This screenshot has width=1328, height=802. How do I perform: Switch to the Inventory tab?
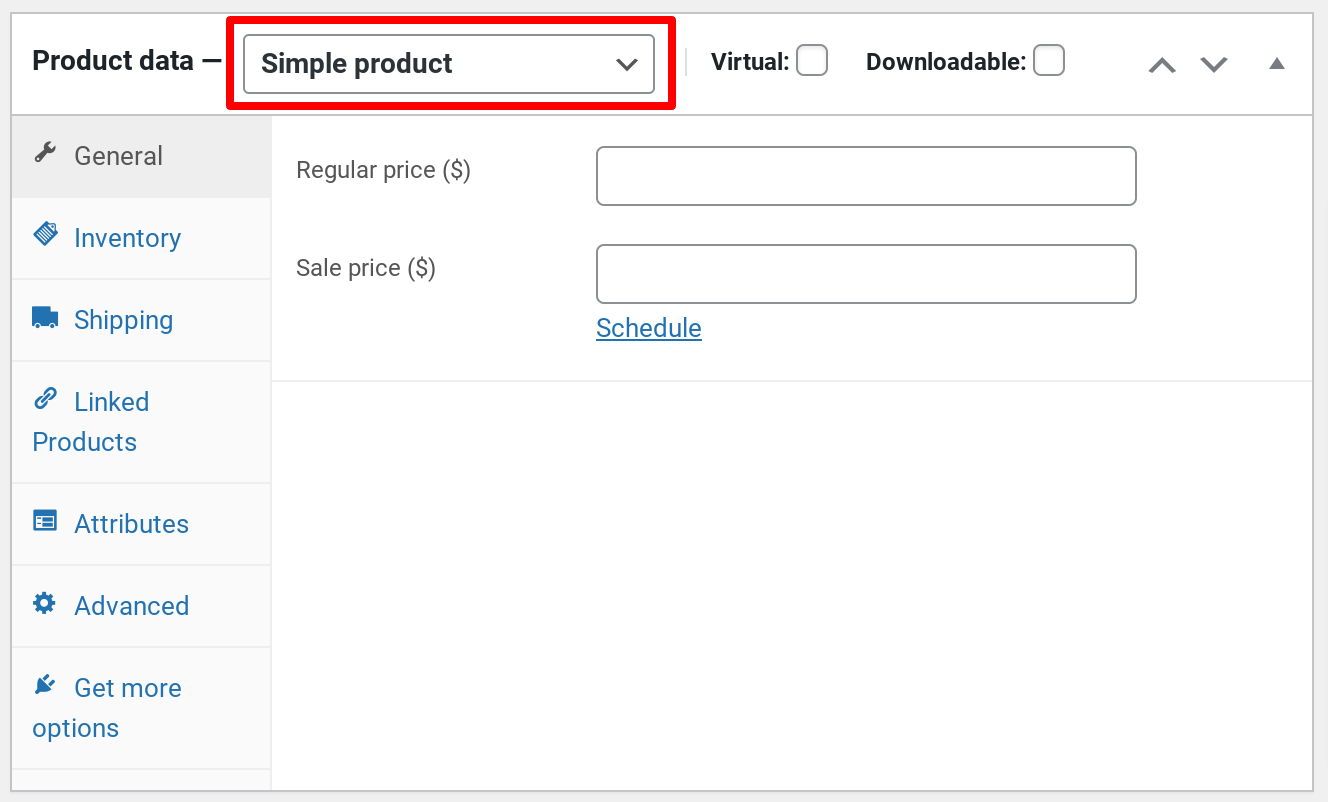(127, 238)
